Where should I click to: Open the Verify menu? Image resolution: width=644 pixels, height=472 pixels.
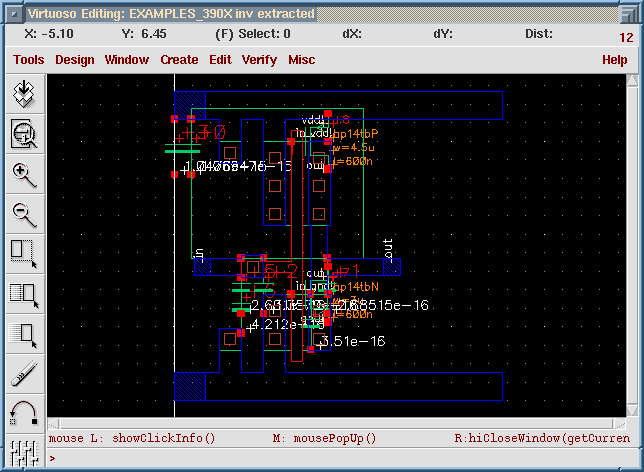259,60
